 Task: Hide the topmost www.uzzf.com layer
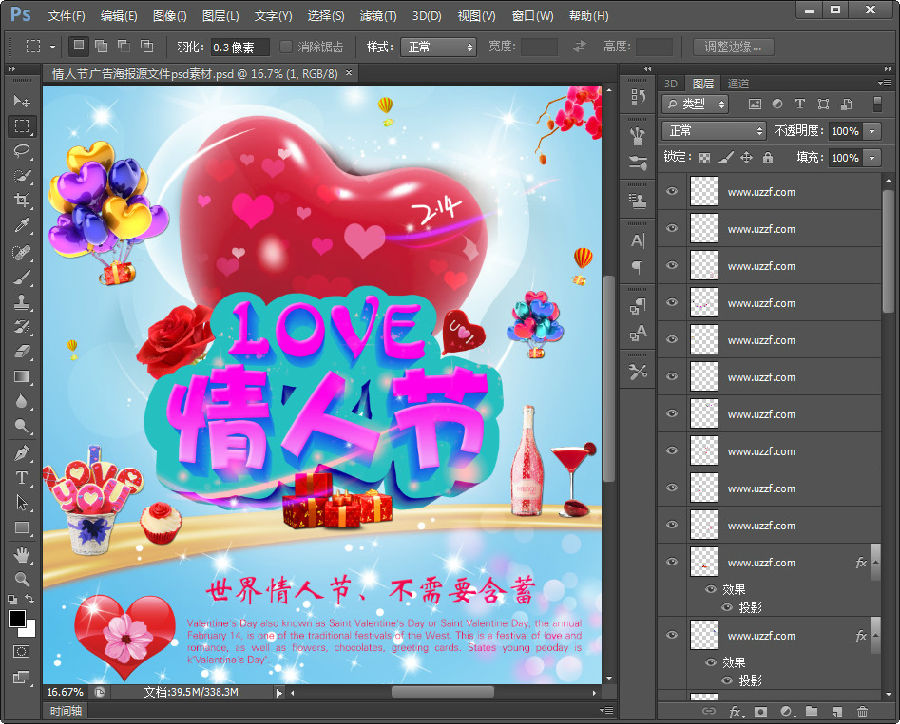point(672,192)
